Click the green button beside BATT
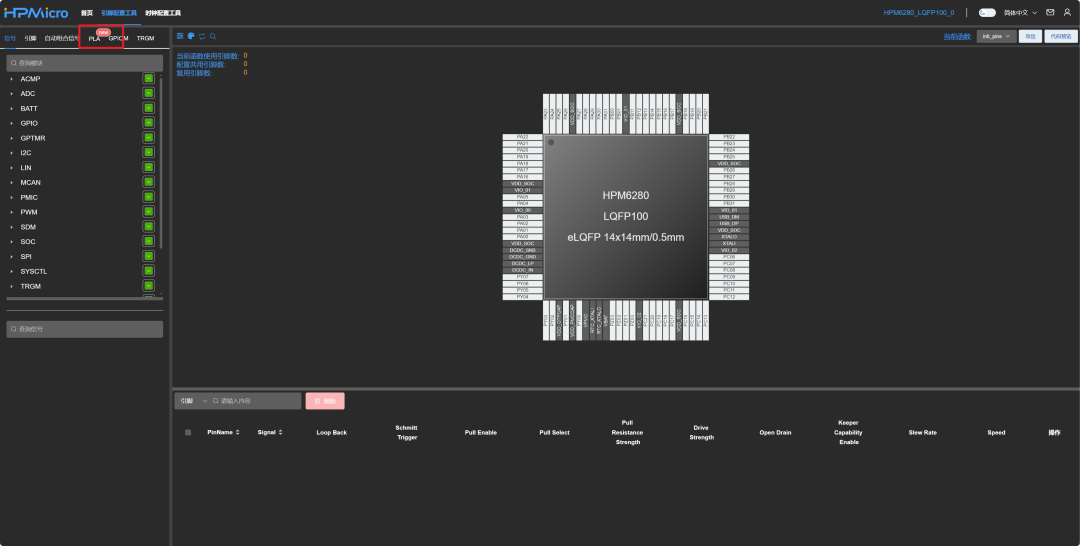The width and height of the screenshot is (1080, 546). 148,108
